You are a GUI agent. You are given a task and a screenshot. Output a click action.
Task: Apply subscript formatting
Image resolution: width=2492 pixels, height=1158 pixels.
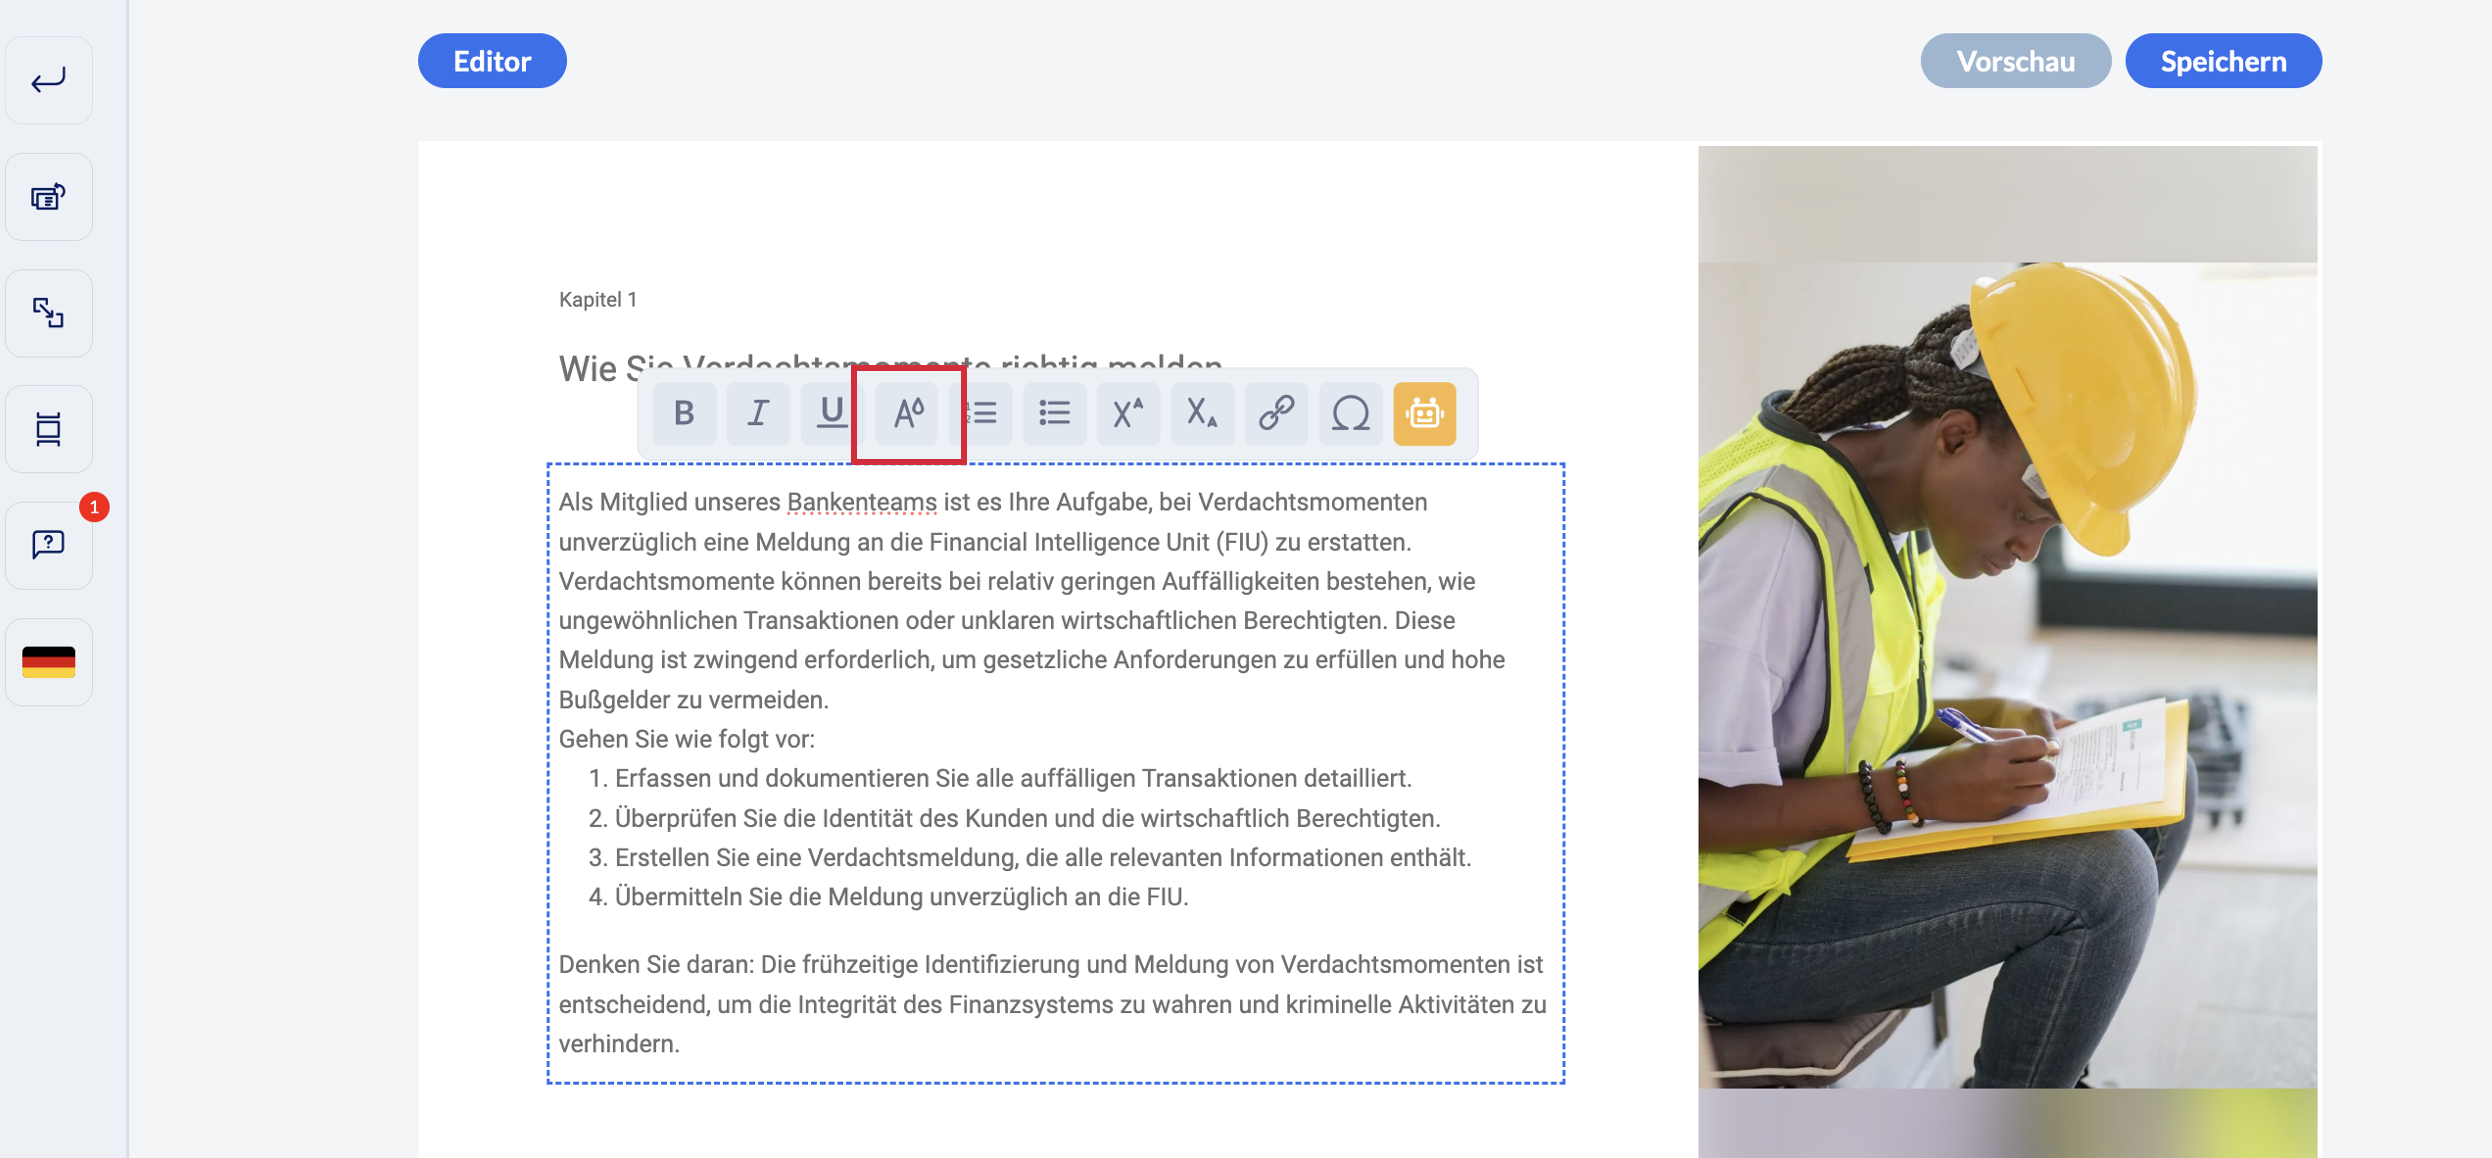pyautogui.click(x=1202, y=413)
